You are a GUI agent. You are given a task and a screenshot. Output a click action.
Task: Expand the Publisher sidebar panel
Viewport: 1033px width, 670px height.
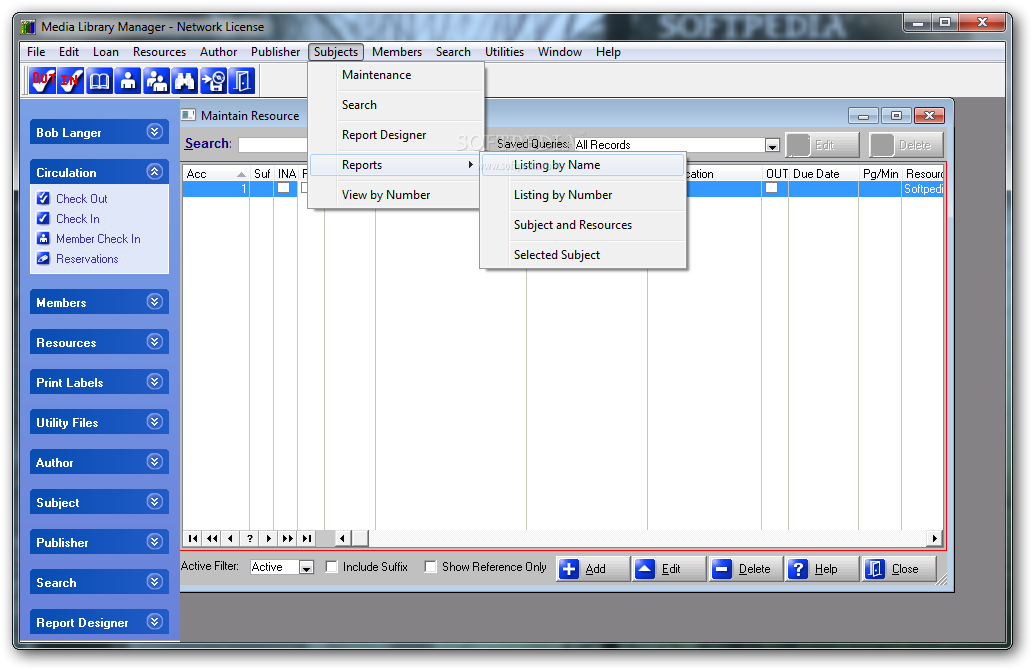pyautogui.click(x=155, y=542)
